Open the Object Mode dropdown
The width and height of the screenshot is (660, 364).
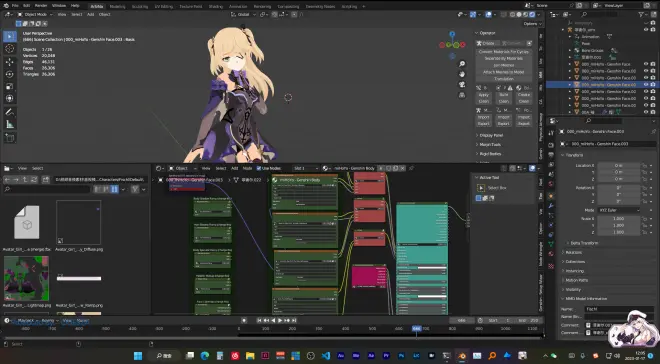[x=35, y=14]
